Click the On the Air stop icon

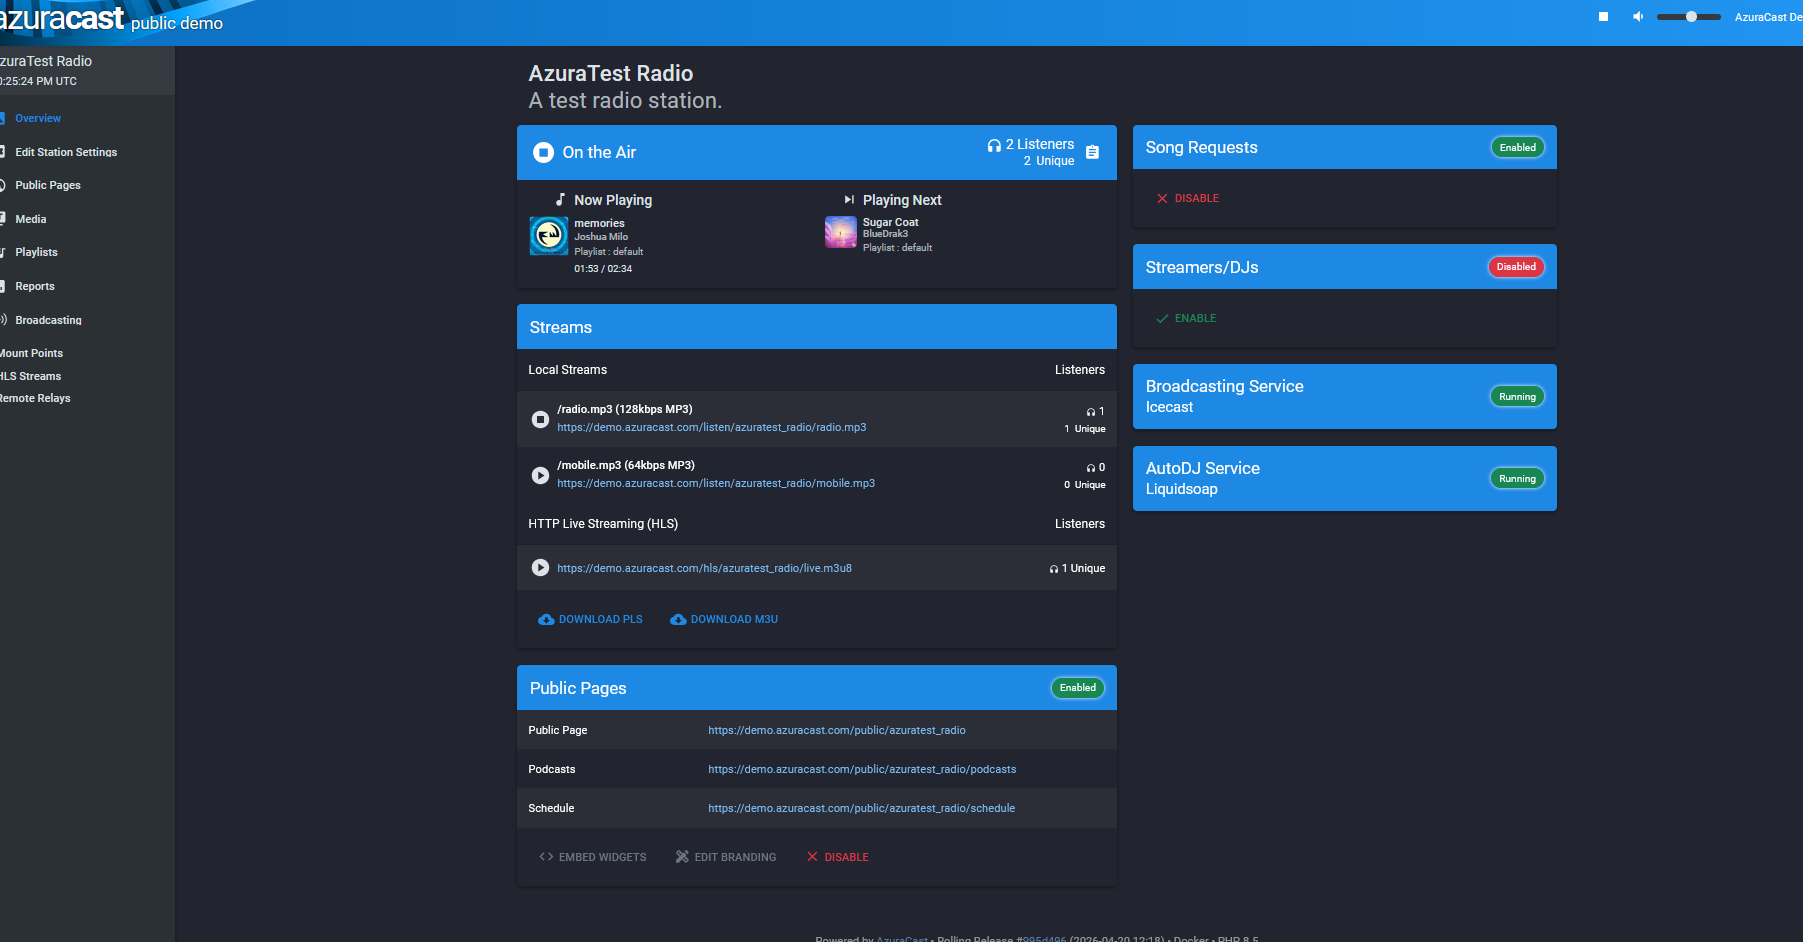pyautogui.click(x=543, y=152)
